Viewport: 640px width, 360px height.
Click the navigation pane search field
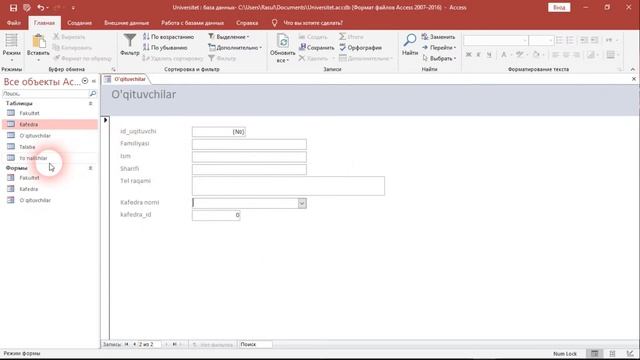[x=45, y=93]
